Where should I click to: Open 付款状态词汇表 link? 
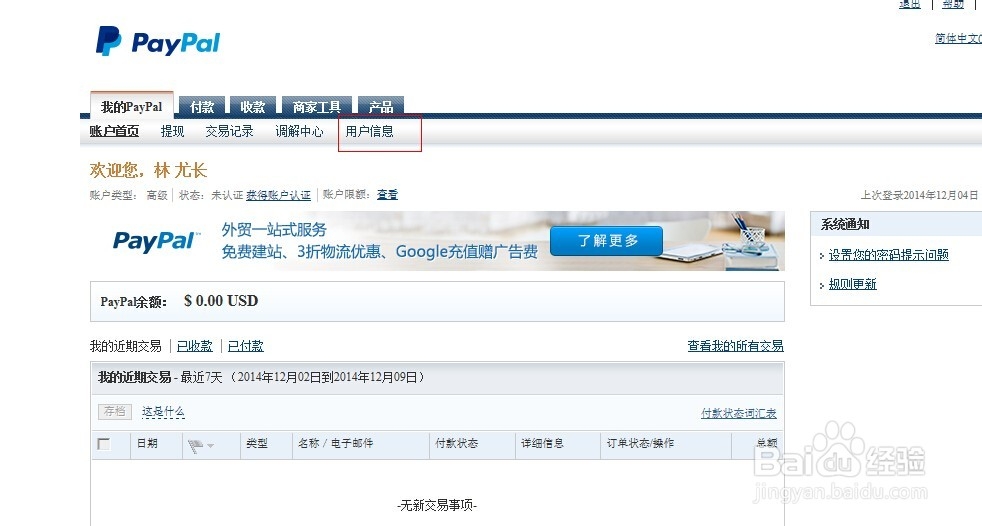pos(738,413)
